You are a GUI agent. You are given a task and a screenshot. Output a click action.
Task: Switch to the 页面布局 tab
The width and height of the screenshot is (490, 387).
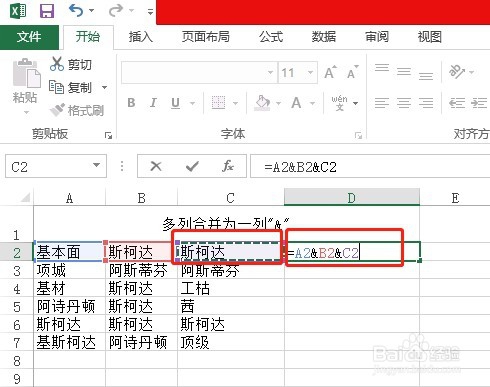point(206,37)
